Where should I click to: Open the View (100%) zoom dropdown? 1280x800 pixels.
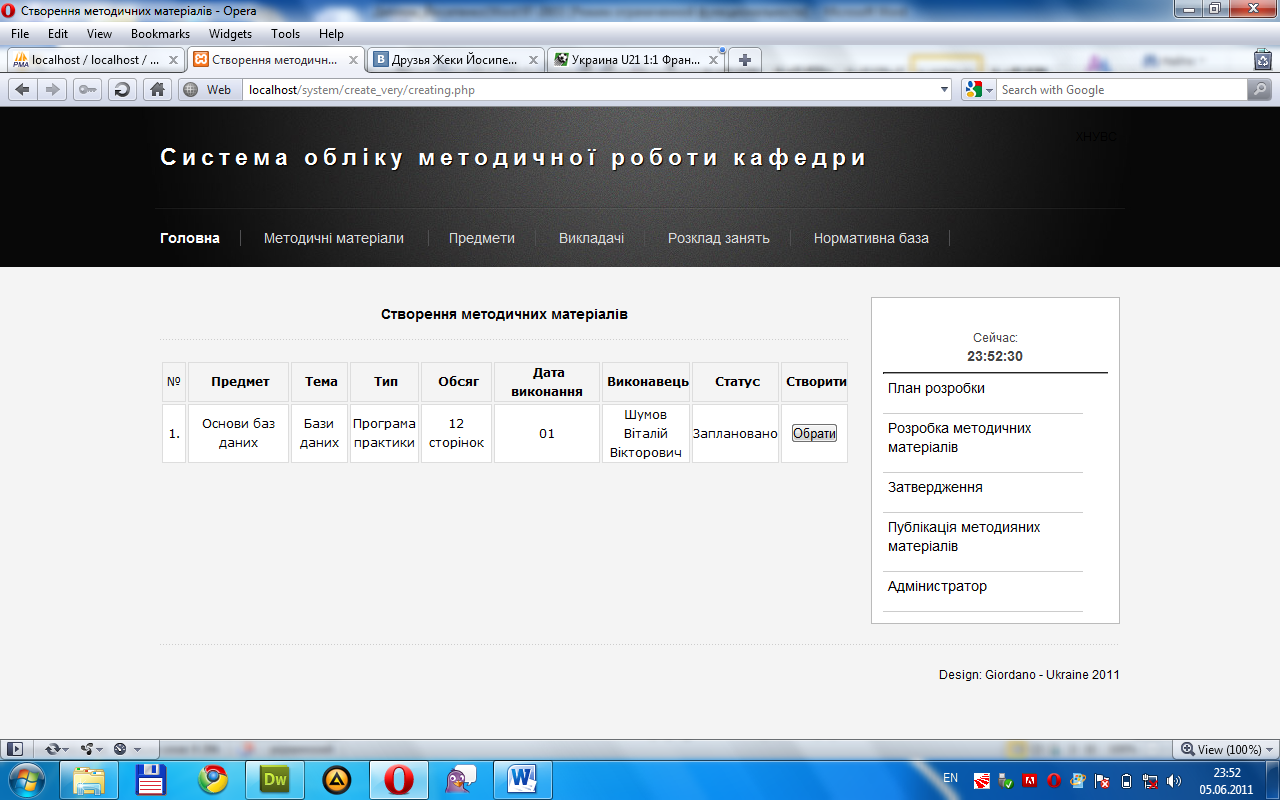(x=1225, y=749)
